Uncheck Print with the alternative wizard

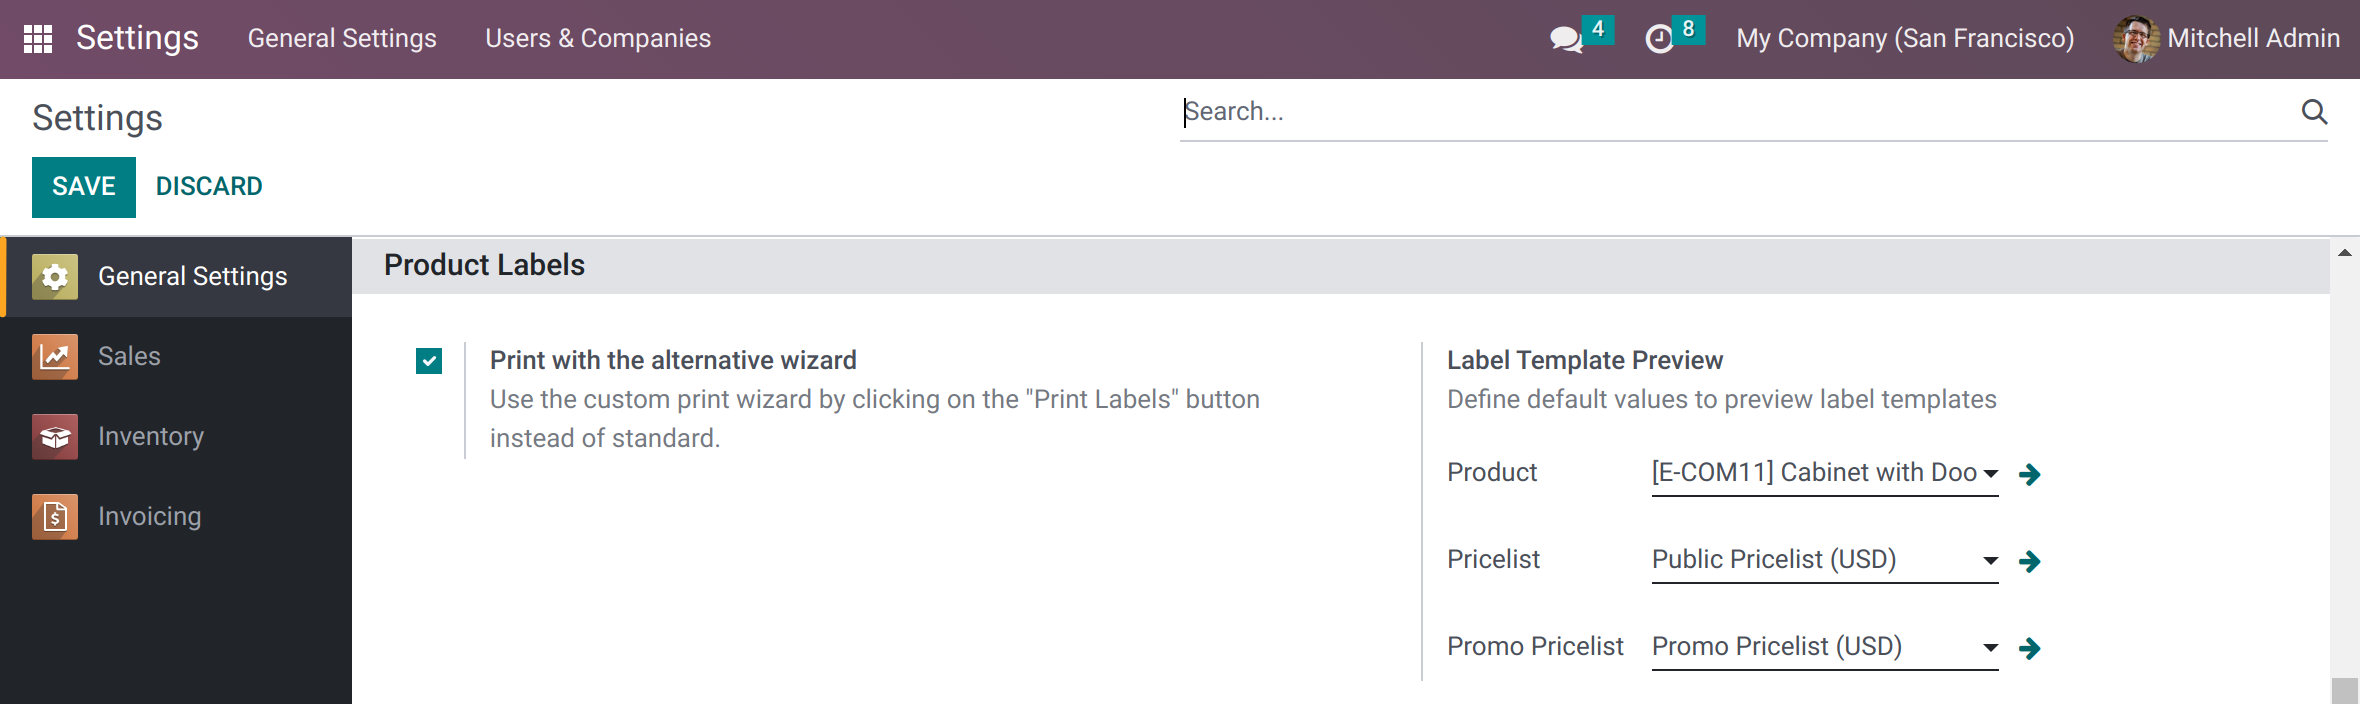[429, 361]
